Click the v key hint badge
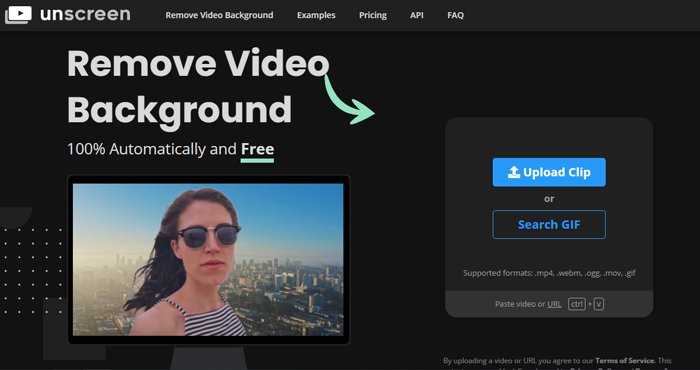 coord(599,304)
